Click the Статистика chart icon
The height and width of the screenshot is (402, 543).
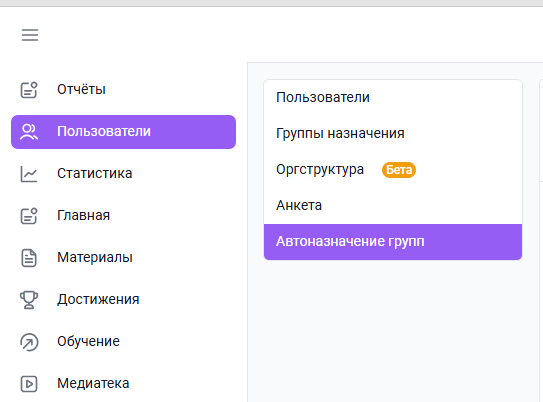coord(29,174)
